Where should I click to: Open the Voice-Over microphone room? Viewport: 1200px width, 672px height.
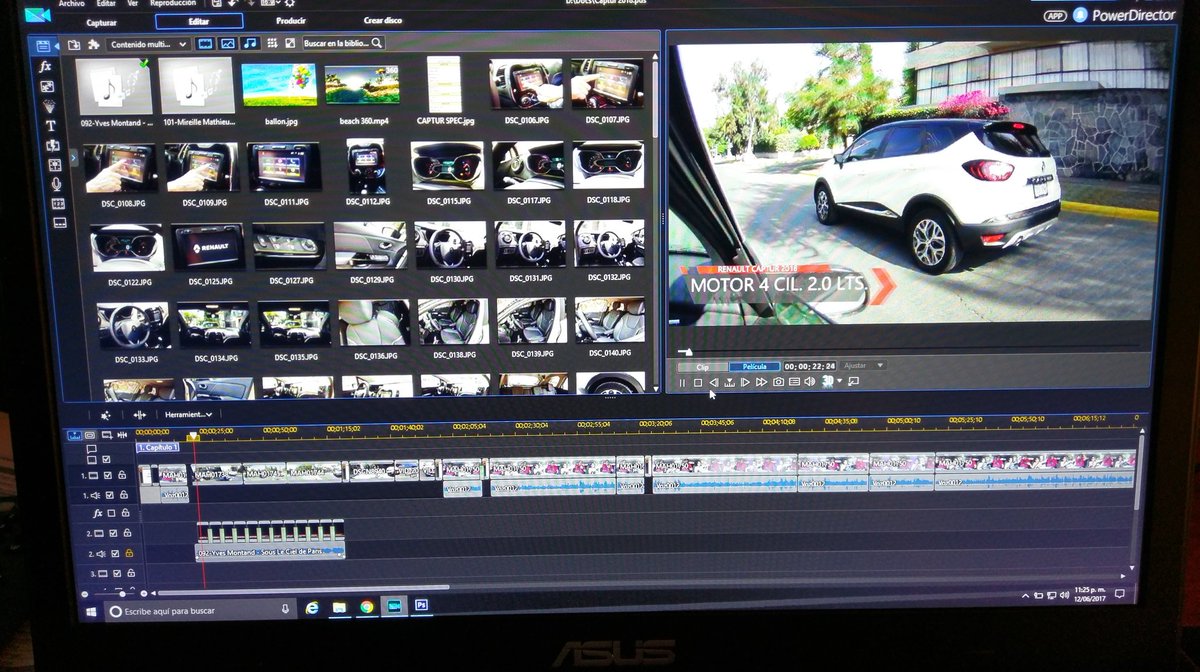(x=56, y=184)
